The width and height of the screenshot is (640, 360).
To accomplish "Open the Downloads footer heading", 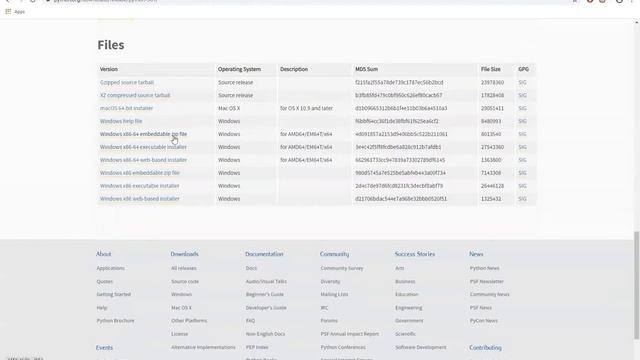I will 184,254.
